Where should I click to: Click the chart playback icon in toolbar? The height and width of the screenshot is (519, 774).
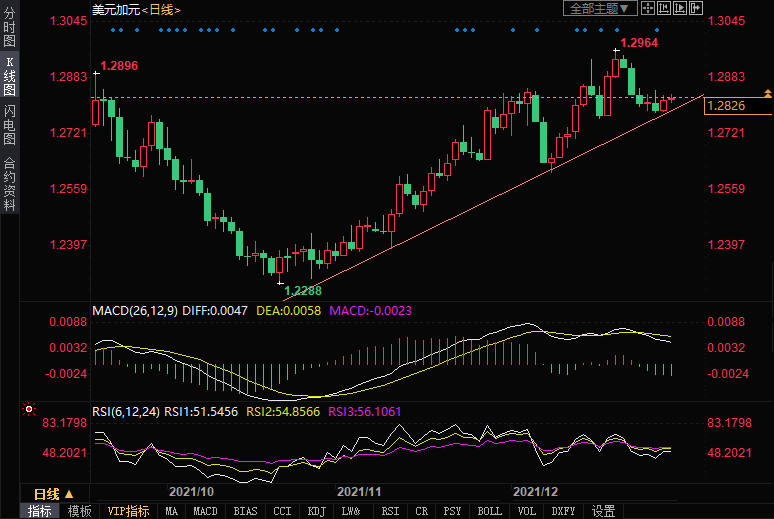[x=682, y=8]
